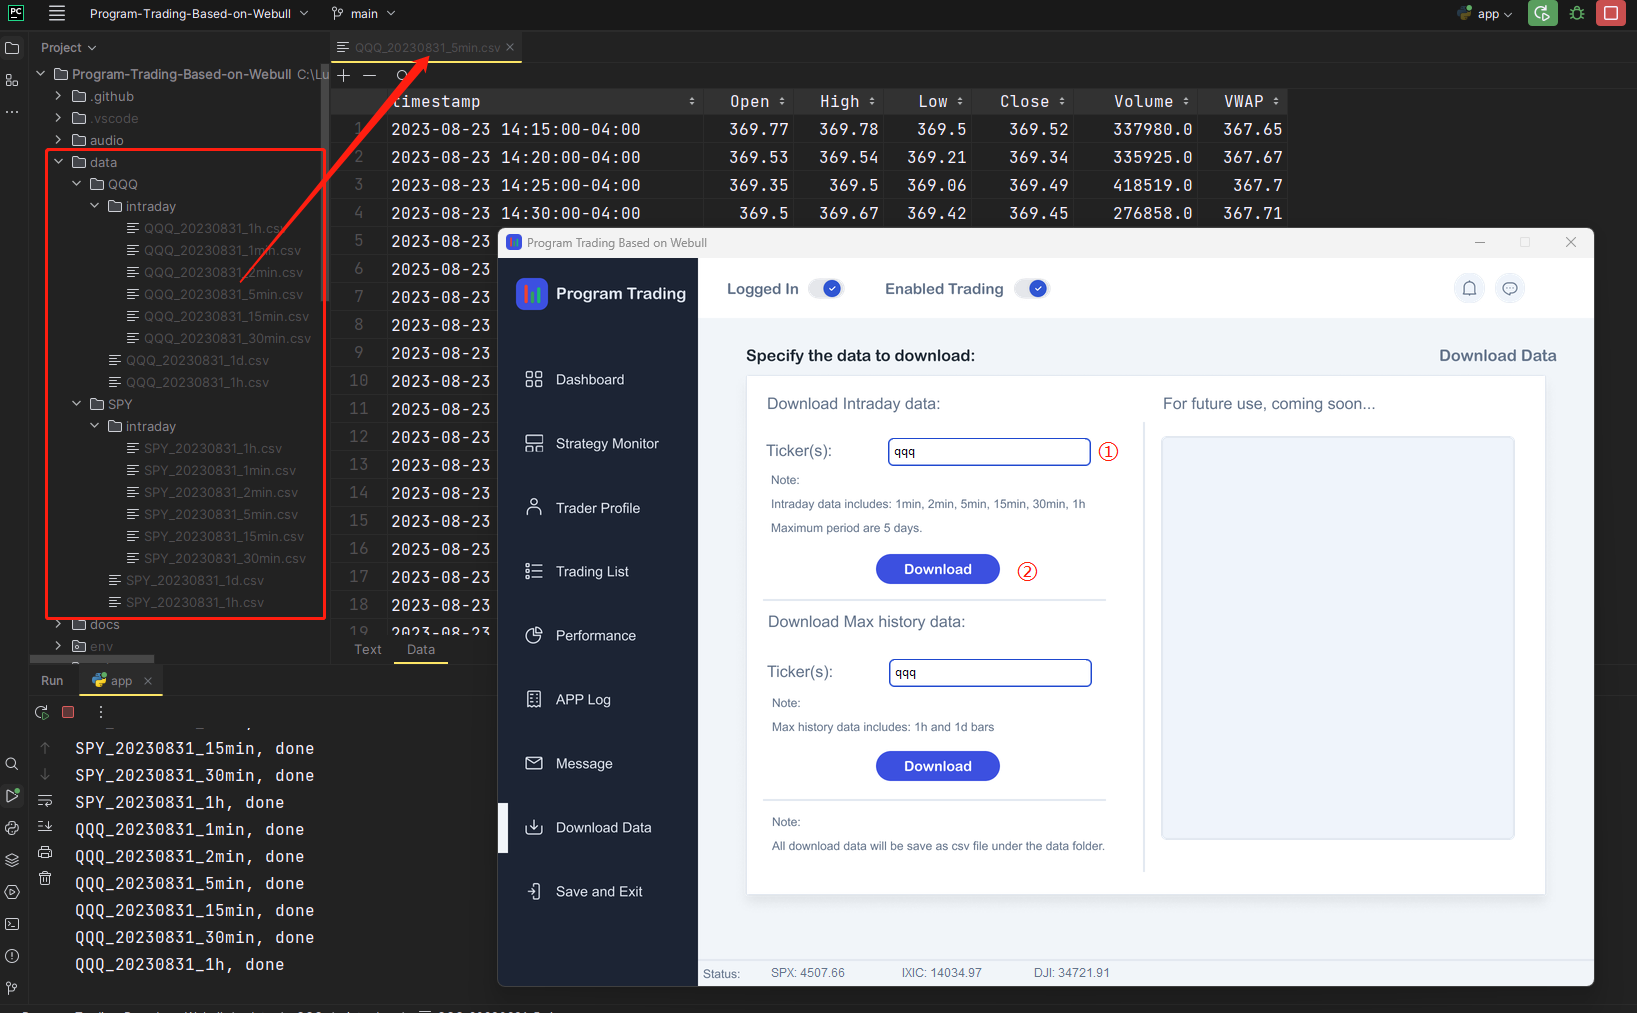Open the Structure tool window icon

click(x=12, y=80)
